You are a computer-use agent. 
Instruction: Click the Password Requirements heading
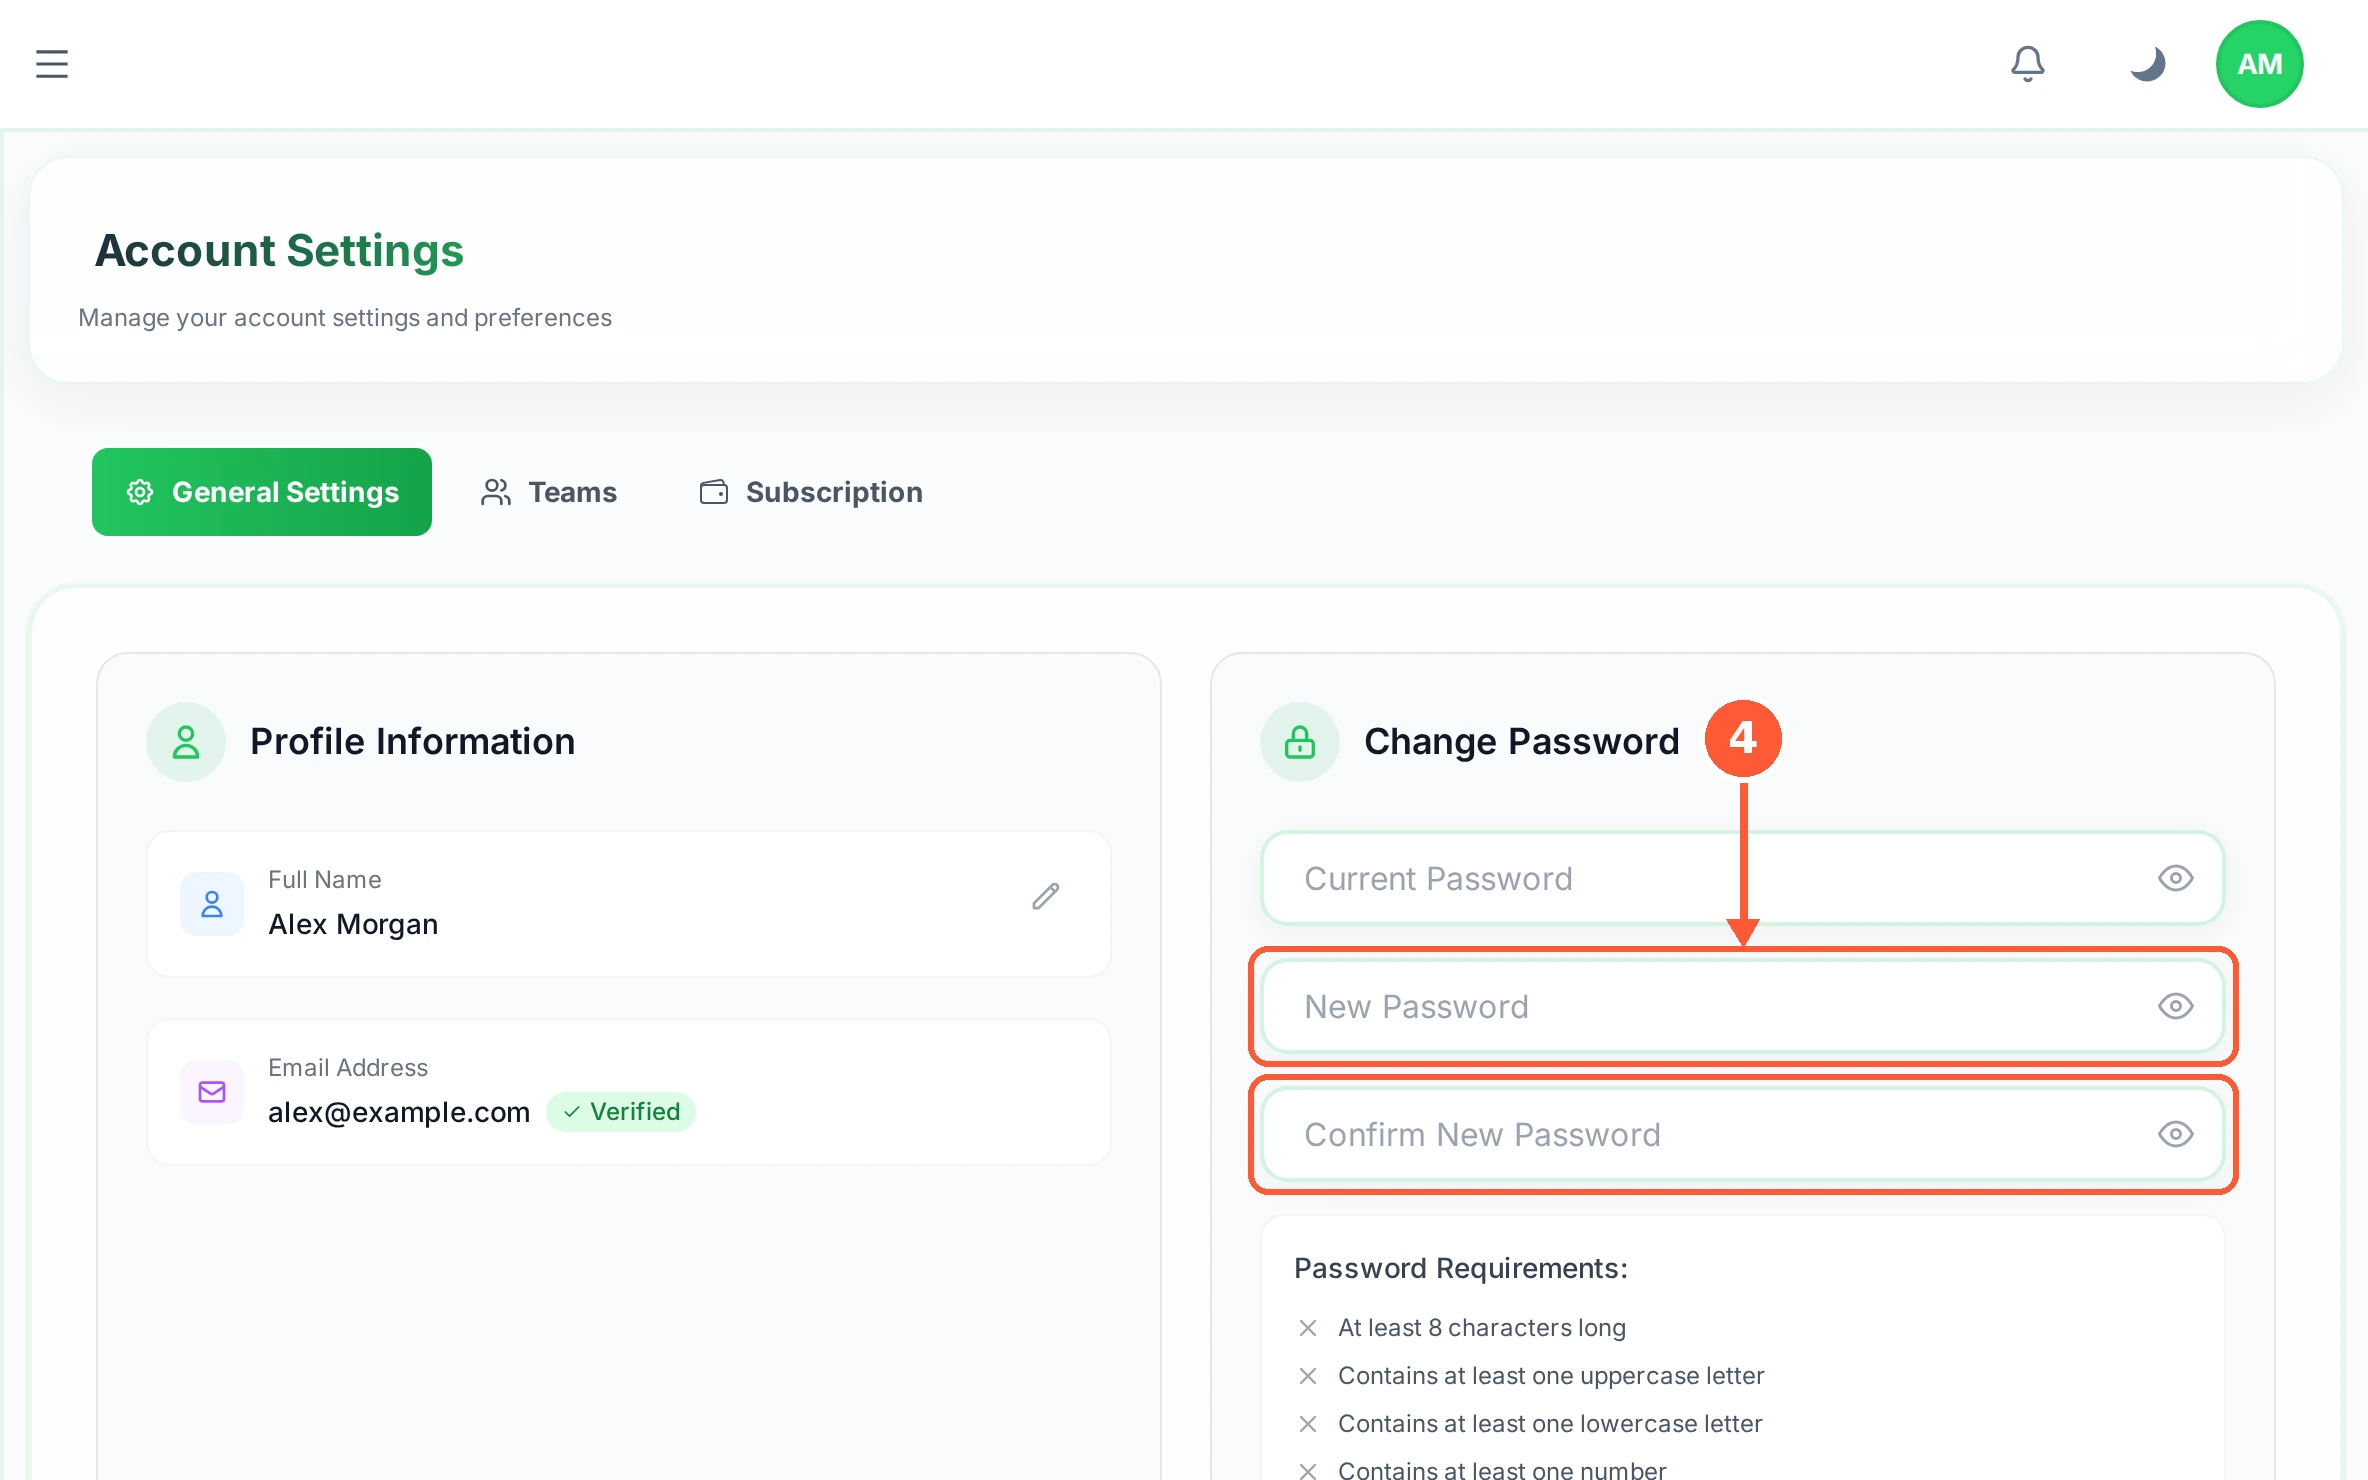coord(1461,1268)
